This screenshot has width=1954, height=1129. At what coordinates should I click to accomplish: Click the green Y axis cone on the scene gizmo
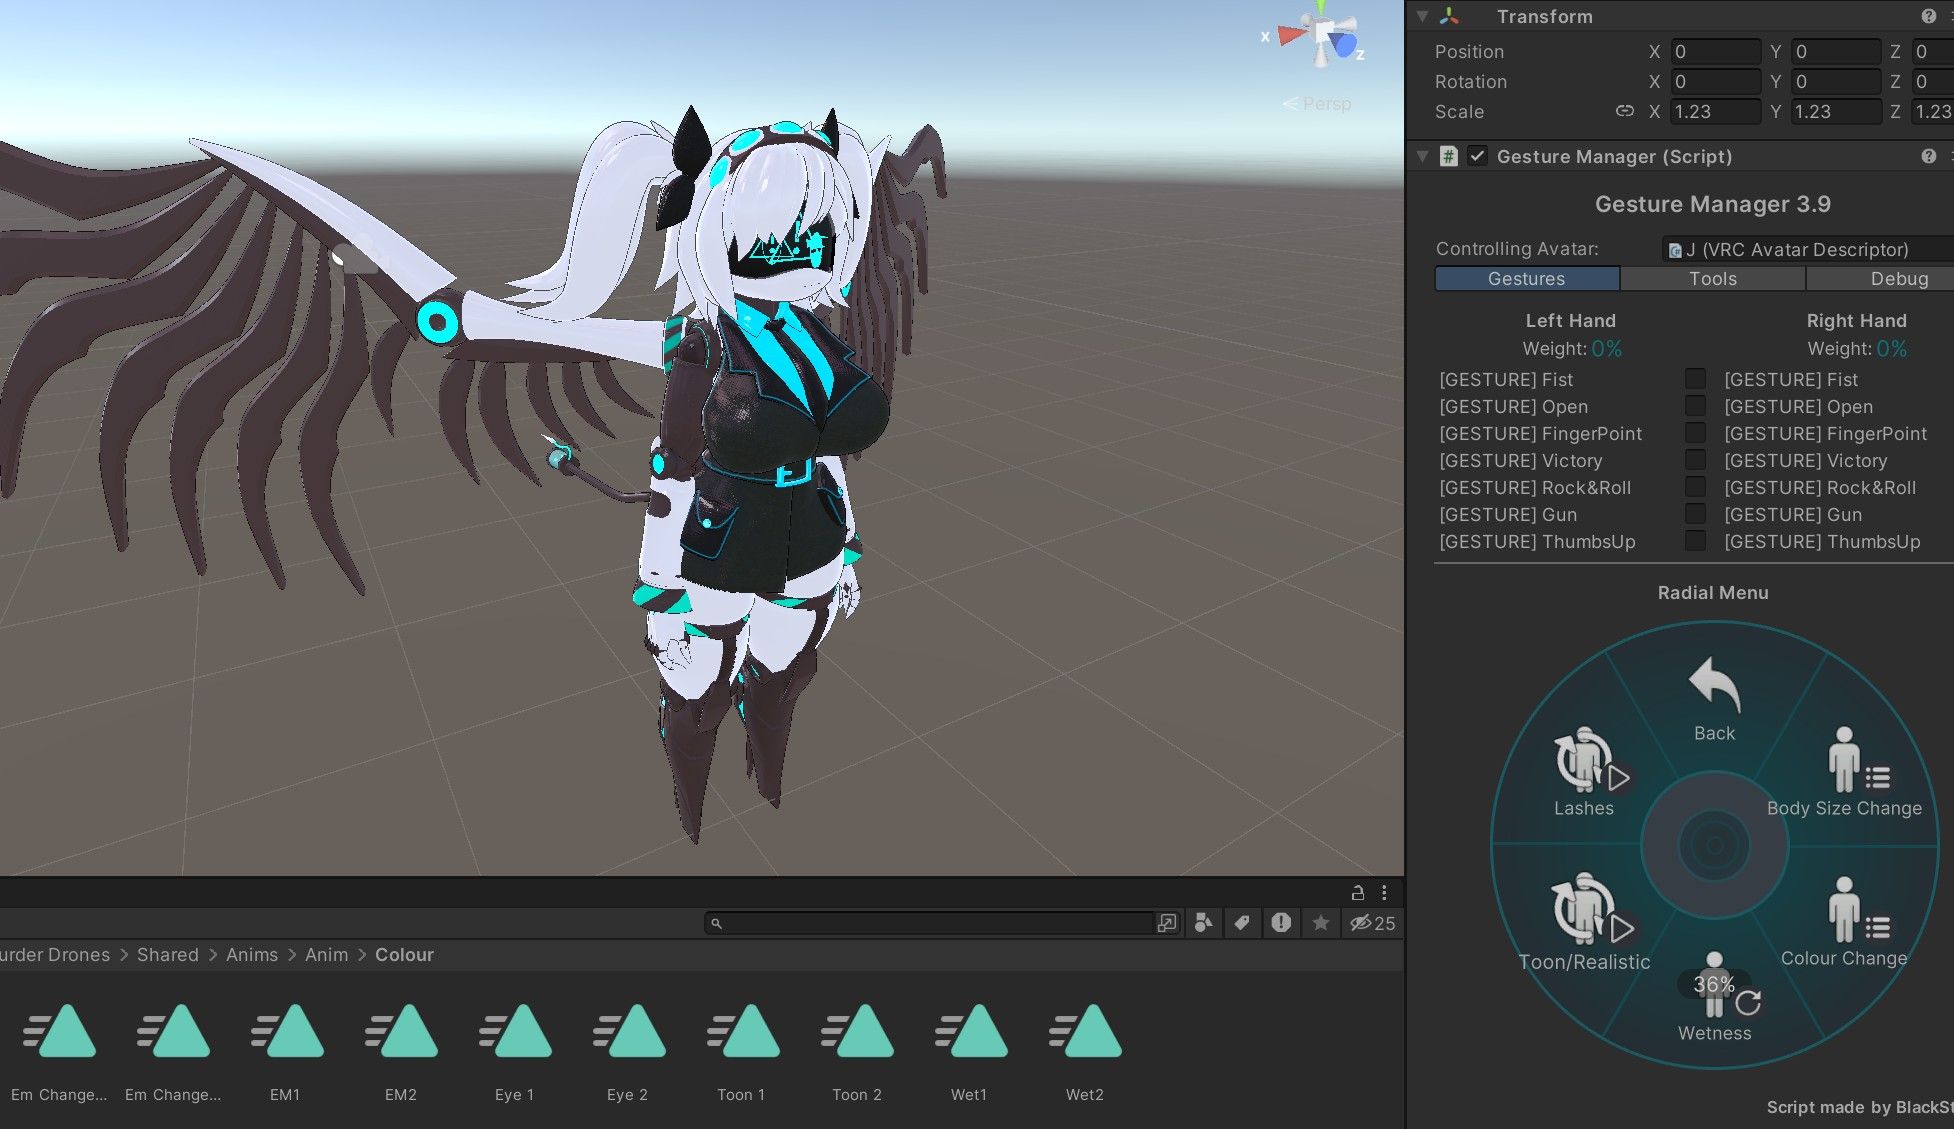point(1321,8)
